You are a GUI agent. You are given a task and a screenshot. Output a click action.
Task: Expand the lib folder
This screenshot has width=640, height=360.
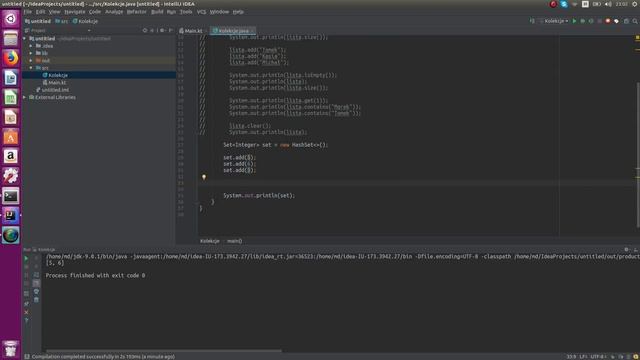click(x=31, y=53)
